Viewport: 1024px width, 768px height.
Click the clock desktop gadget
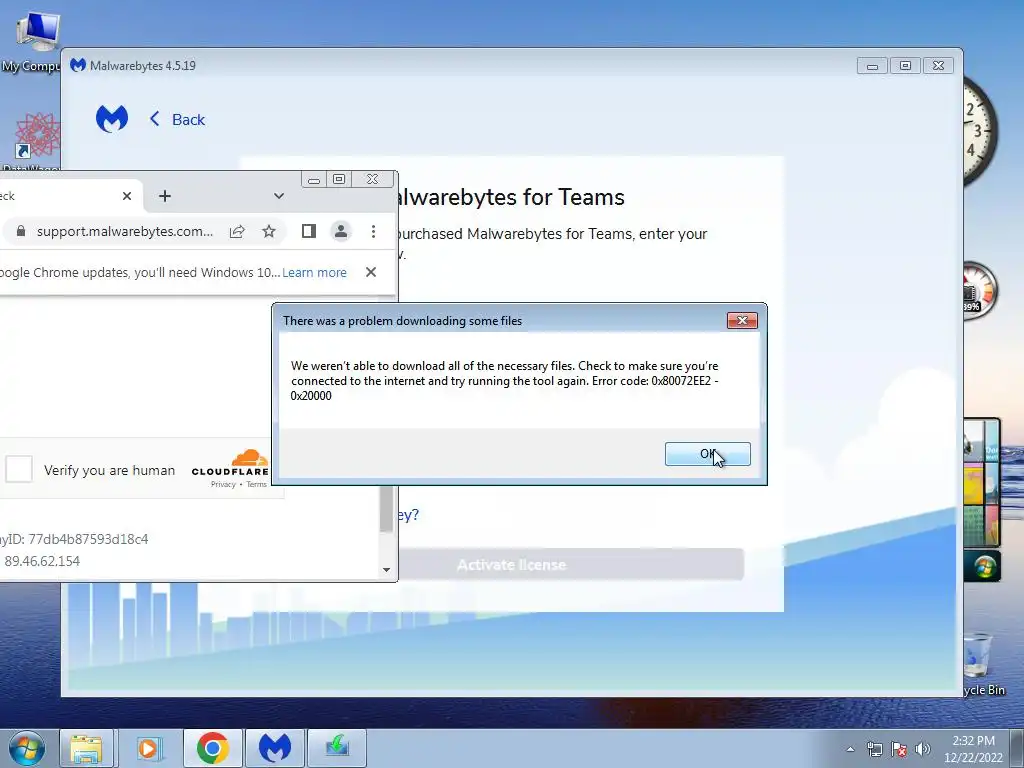(x=978, y=129)
